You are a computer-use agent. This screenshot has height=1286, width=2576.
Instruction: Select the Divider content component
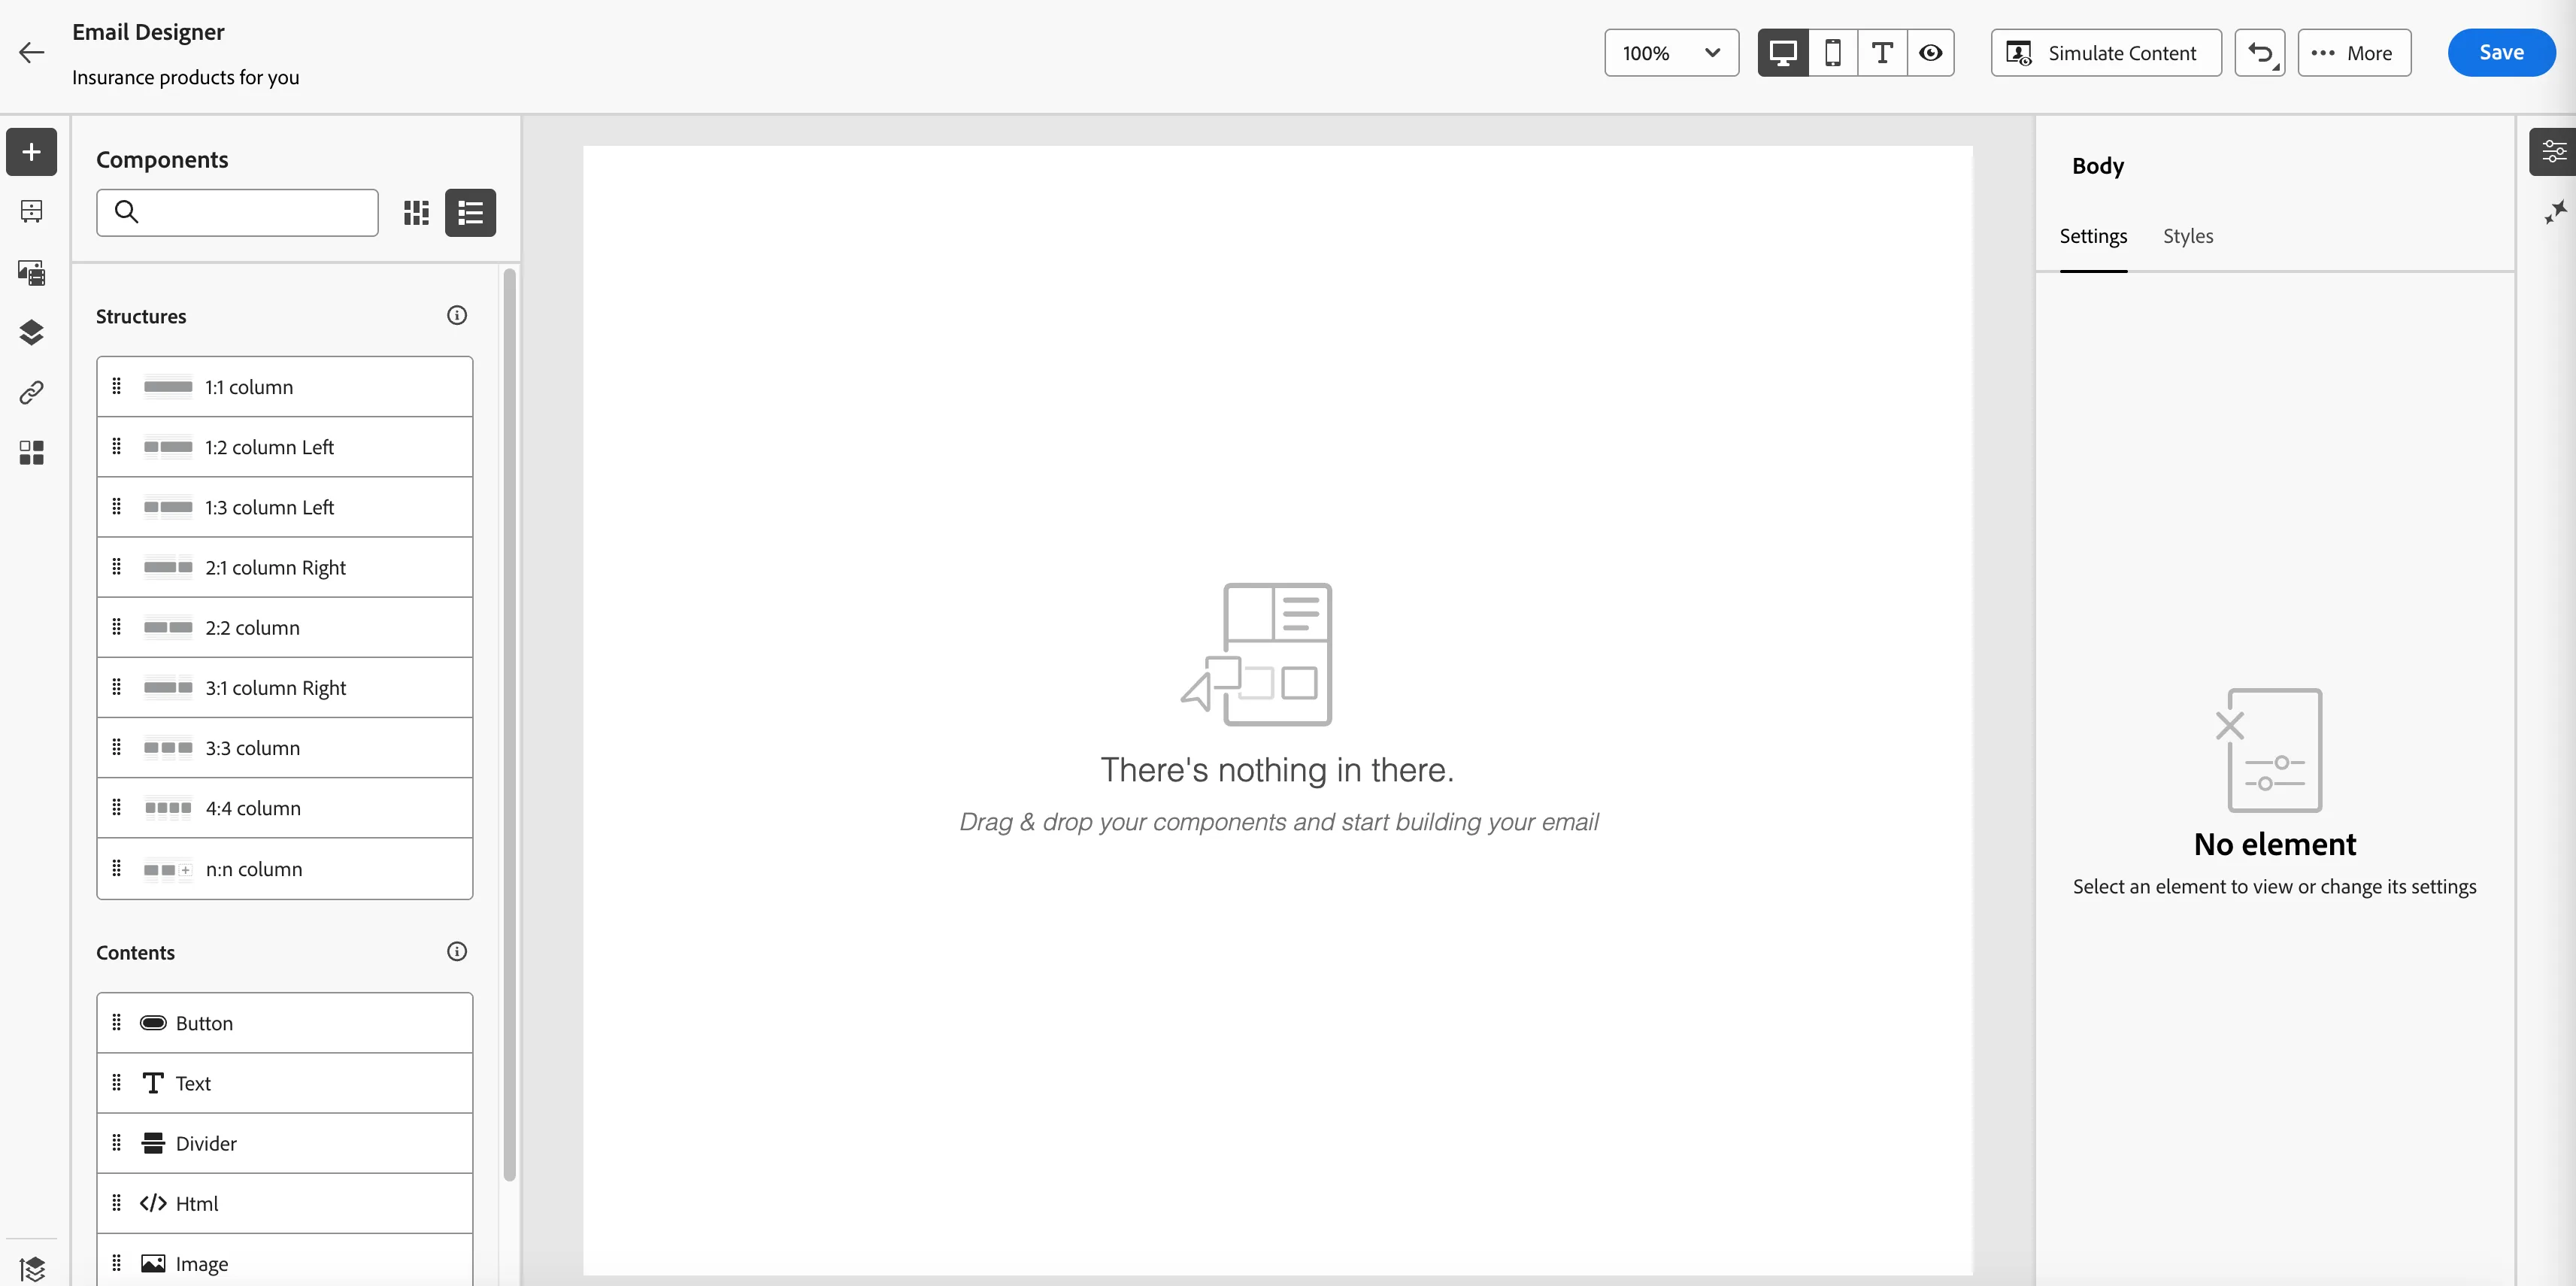click(x=284, y=1143)
